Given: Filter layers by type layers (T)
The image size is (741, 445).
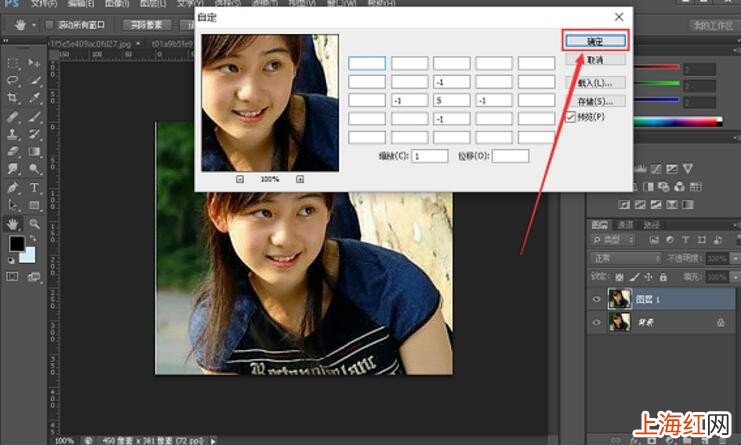Looking at the screenshot, I should click(x=685, y=240).
